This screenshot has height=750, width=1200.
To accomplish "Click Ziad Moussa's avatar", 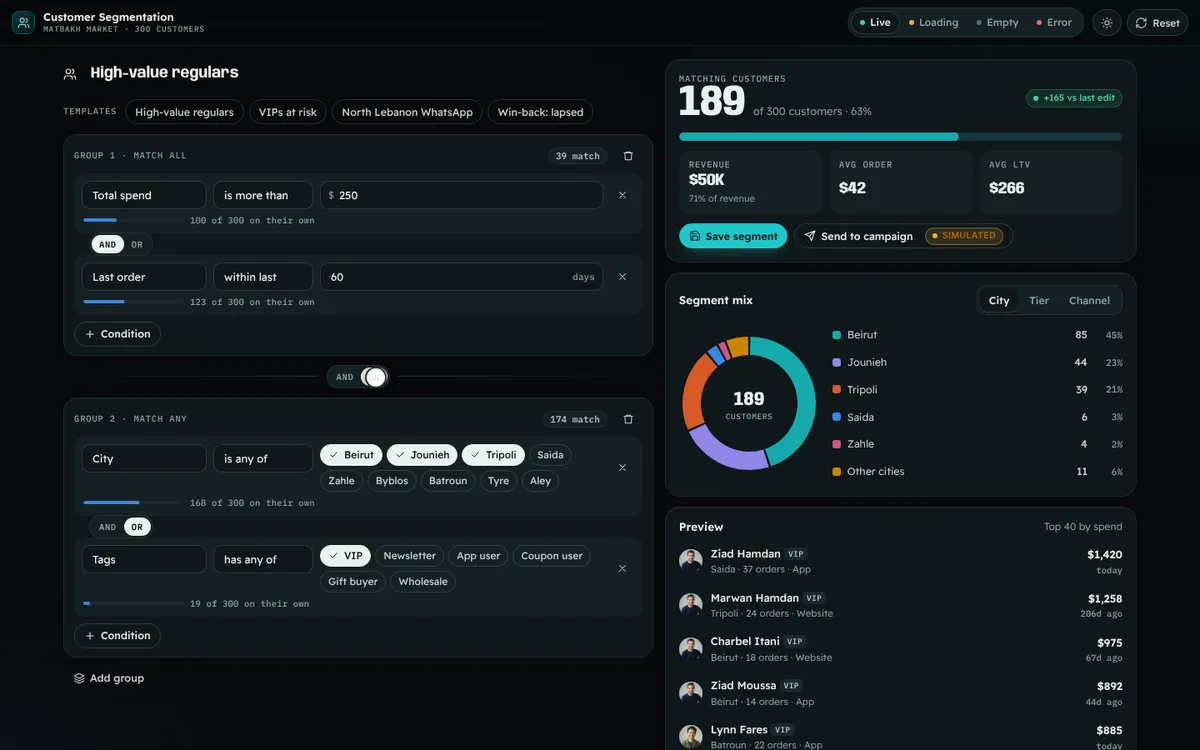I will click(691, 693).
